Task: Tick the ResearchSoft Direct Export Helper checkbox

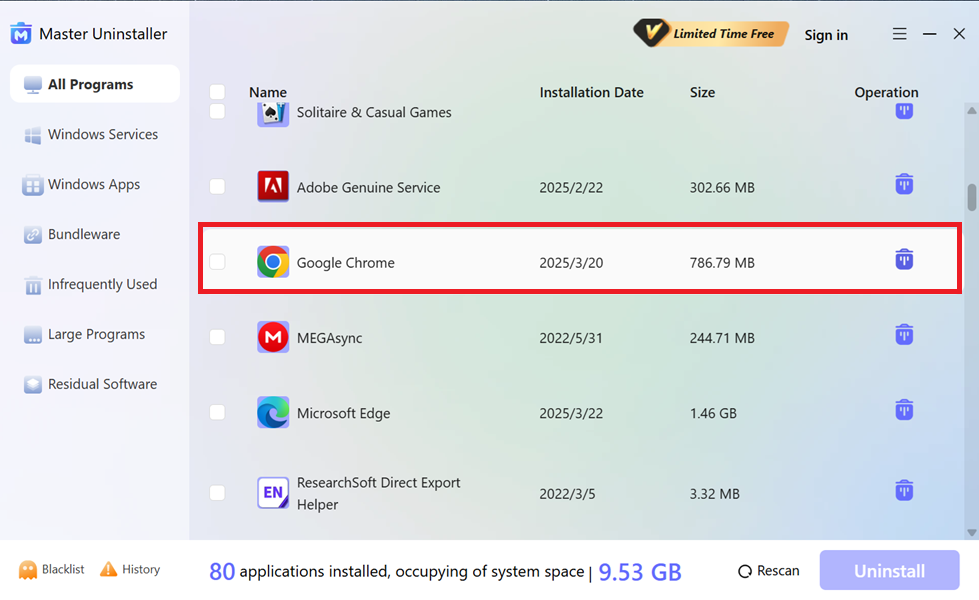Action: 217,493
